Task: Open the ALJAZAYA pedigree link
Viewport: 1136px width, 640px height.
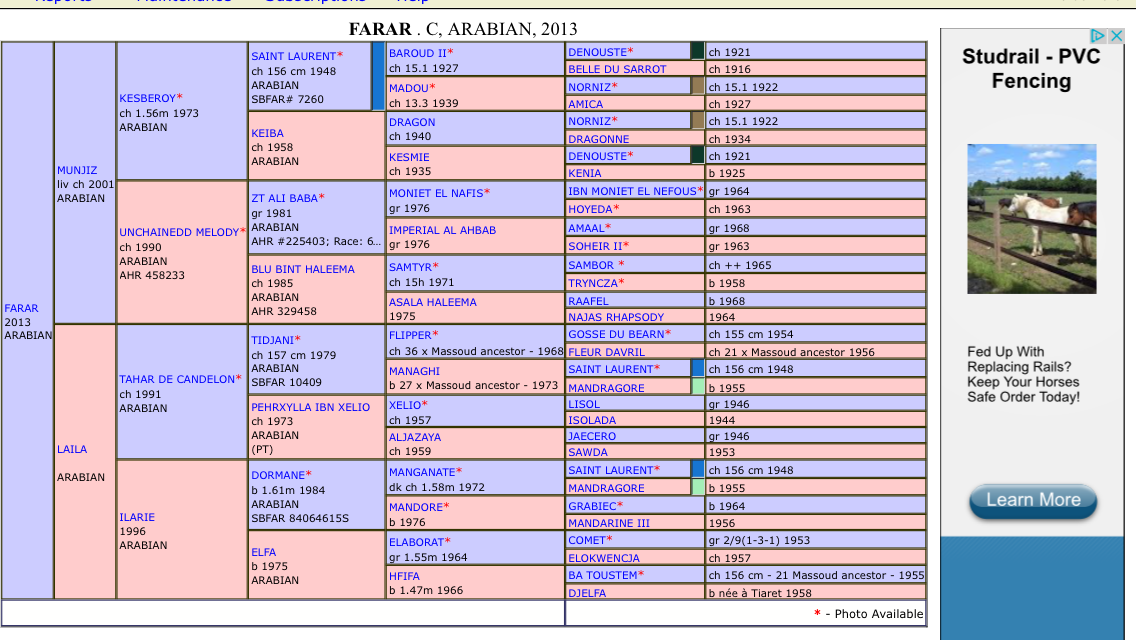Action: pos(415,437)
